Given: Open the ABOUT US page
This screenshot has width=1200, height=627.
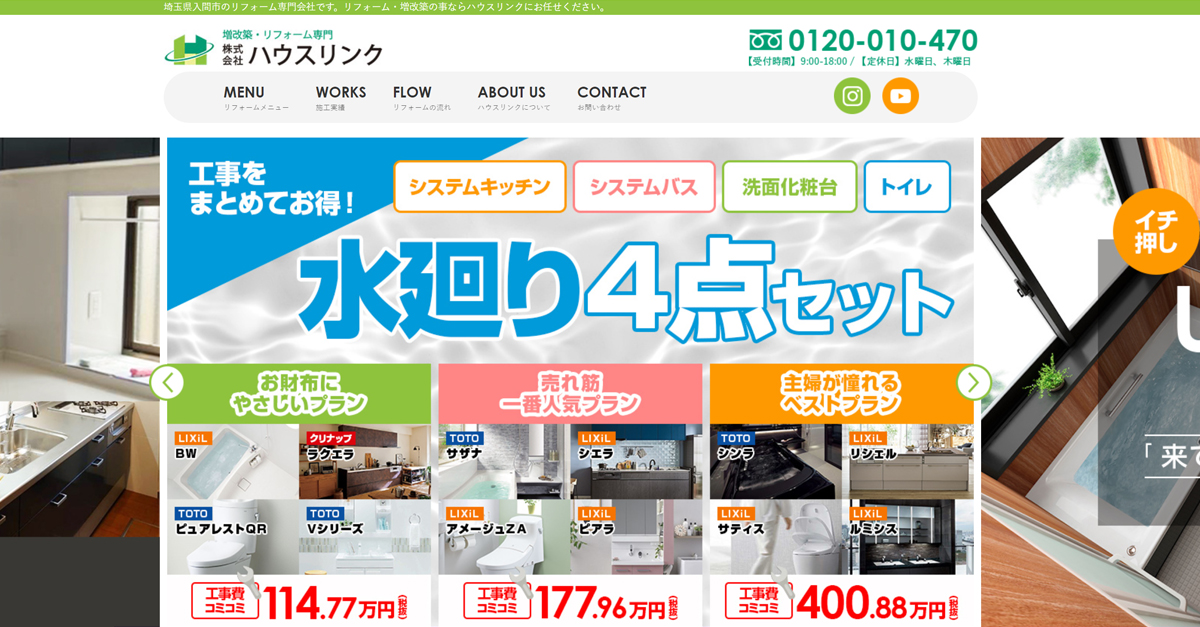Looking at the screenshot, I should 514,98.
